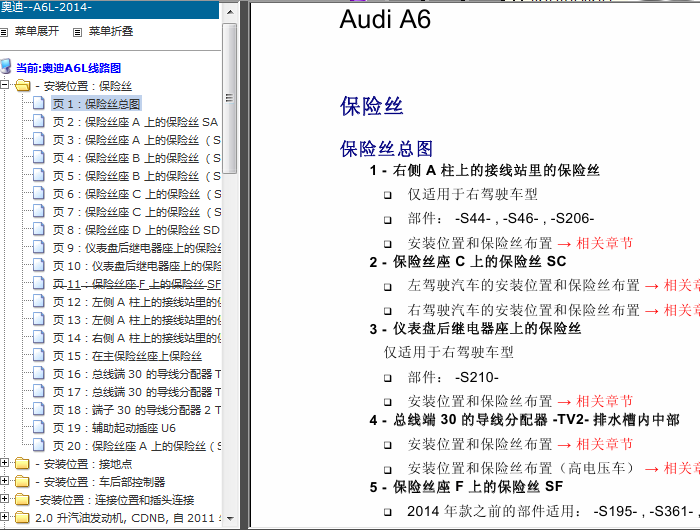Viewport: 700px width, 530px height.
Task: Click page icon of 页 15 entry
Action: click(39, 355)
